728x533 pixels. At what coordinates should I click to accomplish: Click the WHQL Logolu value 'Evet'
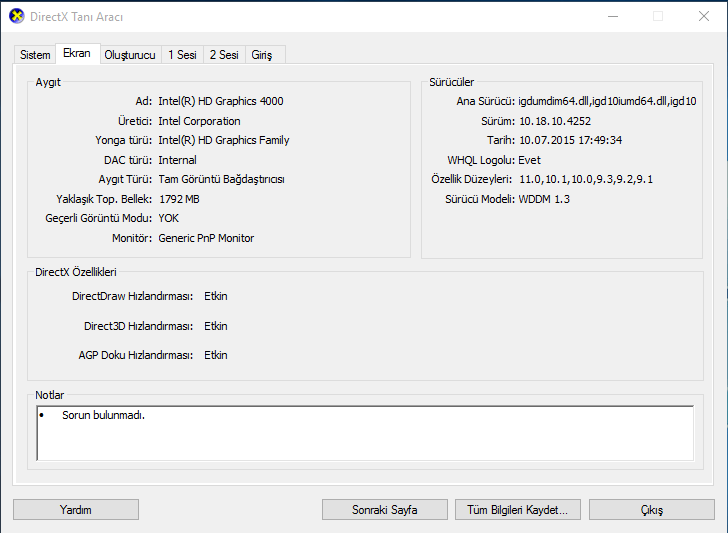click(x=529, y=160)
